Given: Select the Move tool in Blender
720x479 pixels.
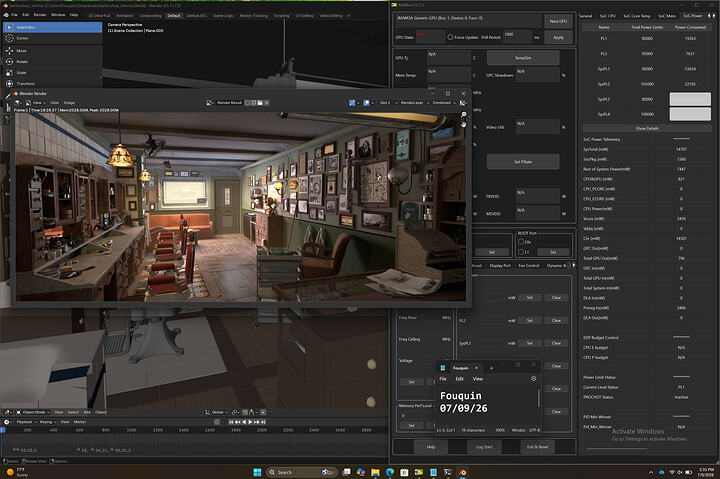Looking at the screenshot, I should pyautogui.click(x=52, y=51).
